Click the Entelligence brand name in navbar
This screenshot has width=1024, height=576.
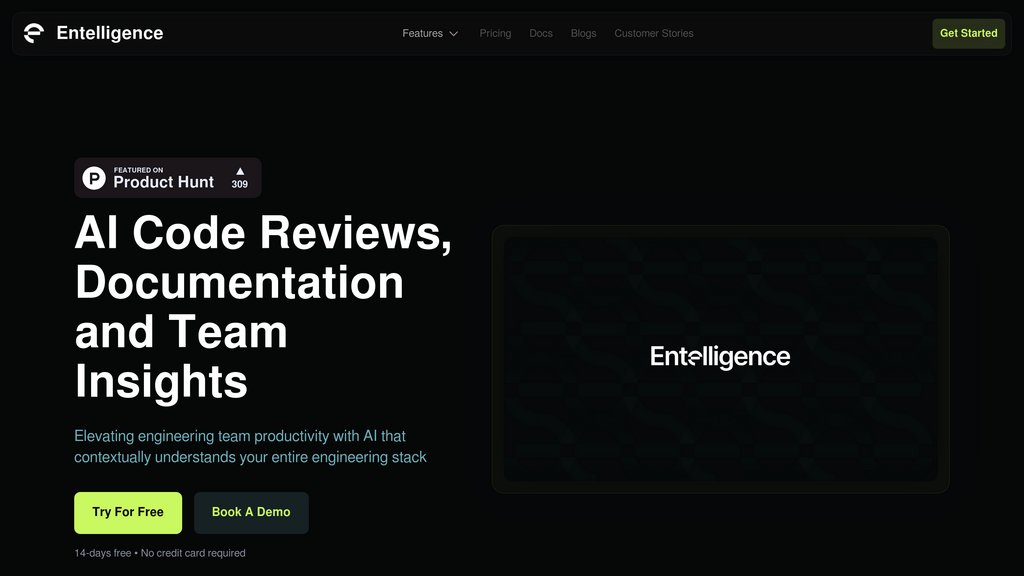(x=110, y=33)
